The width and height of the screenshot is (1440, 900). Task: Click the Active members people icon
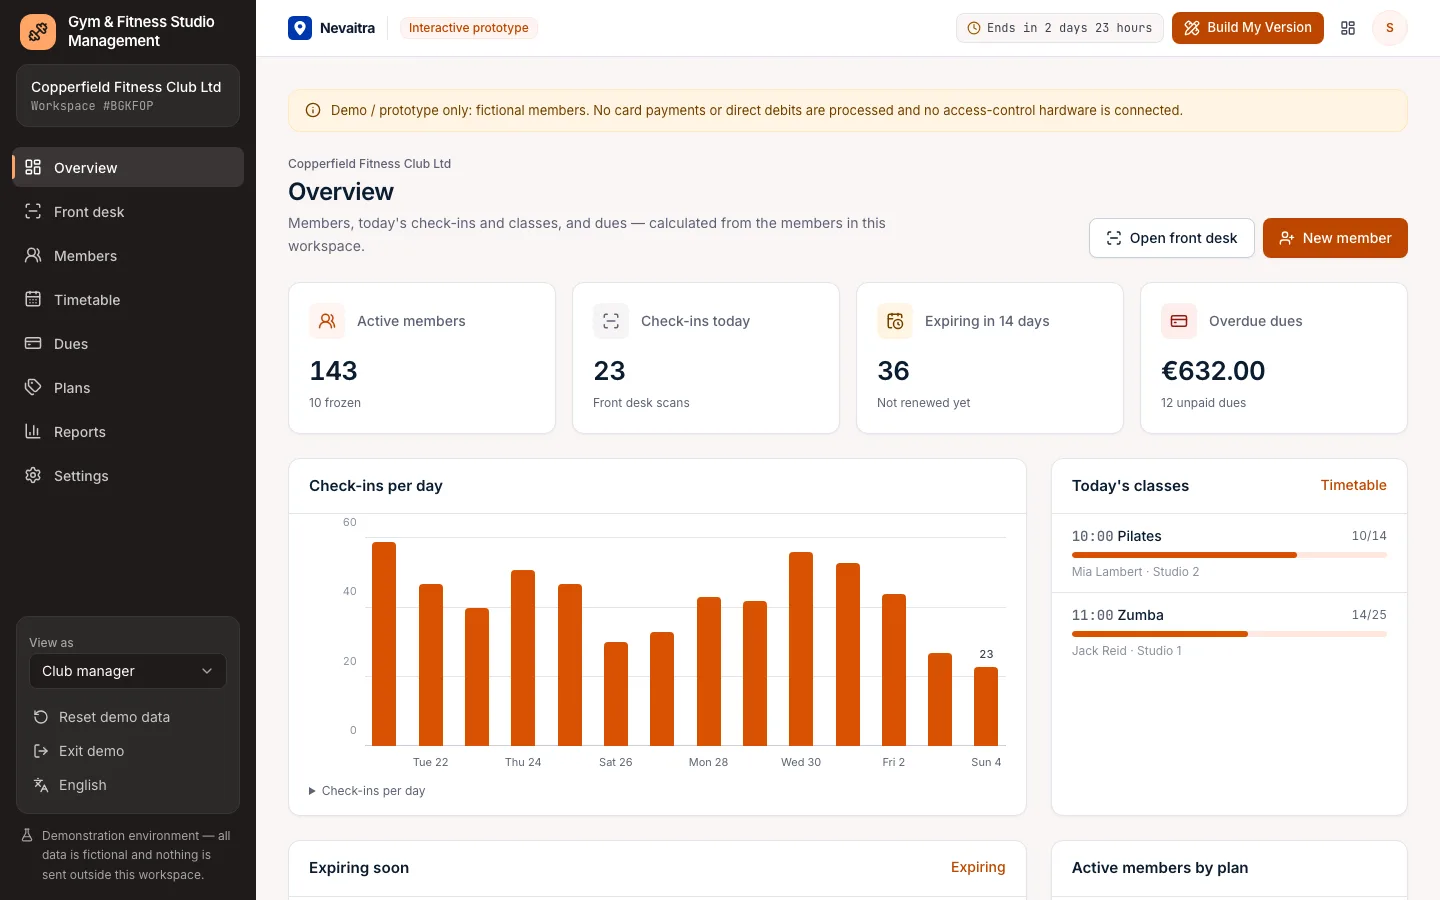[x=327, y=321]
